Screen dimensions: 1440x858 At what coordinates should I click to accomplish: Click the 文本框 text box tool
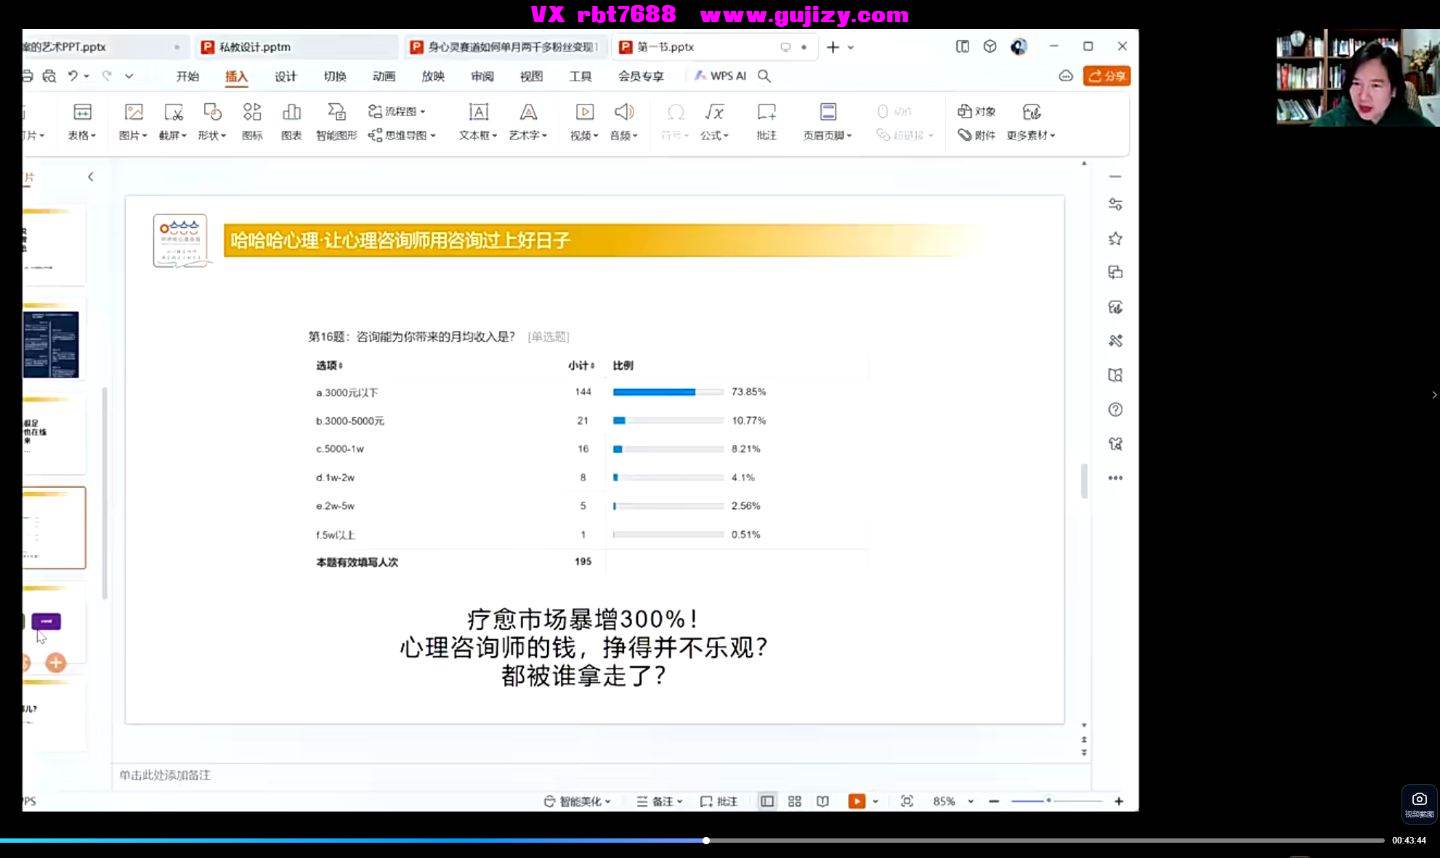pyautogui.click(x=479, y=121)
